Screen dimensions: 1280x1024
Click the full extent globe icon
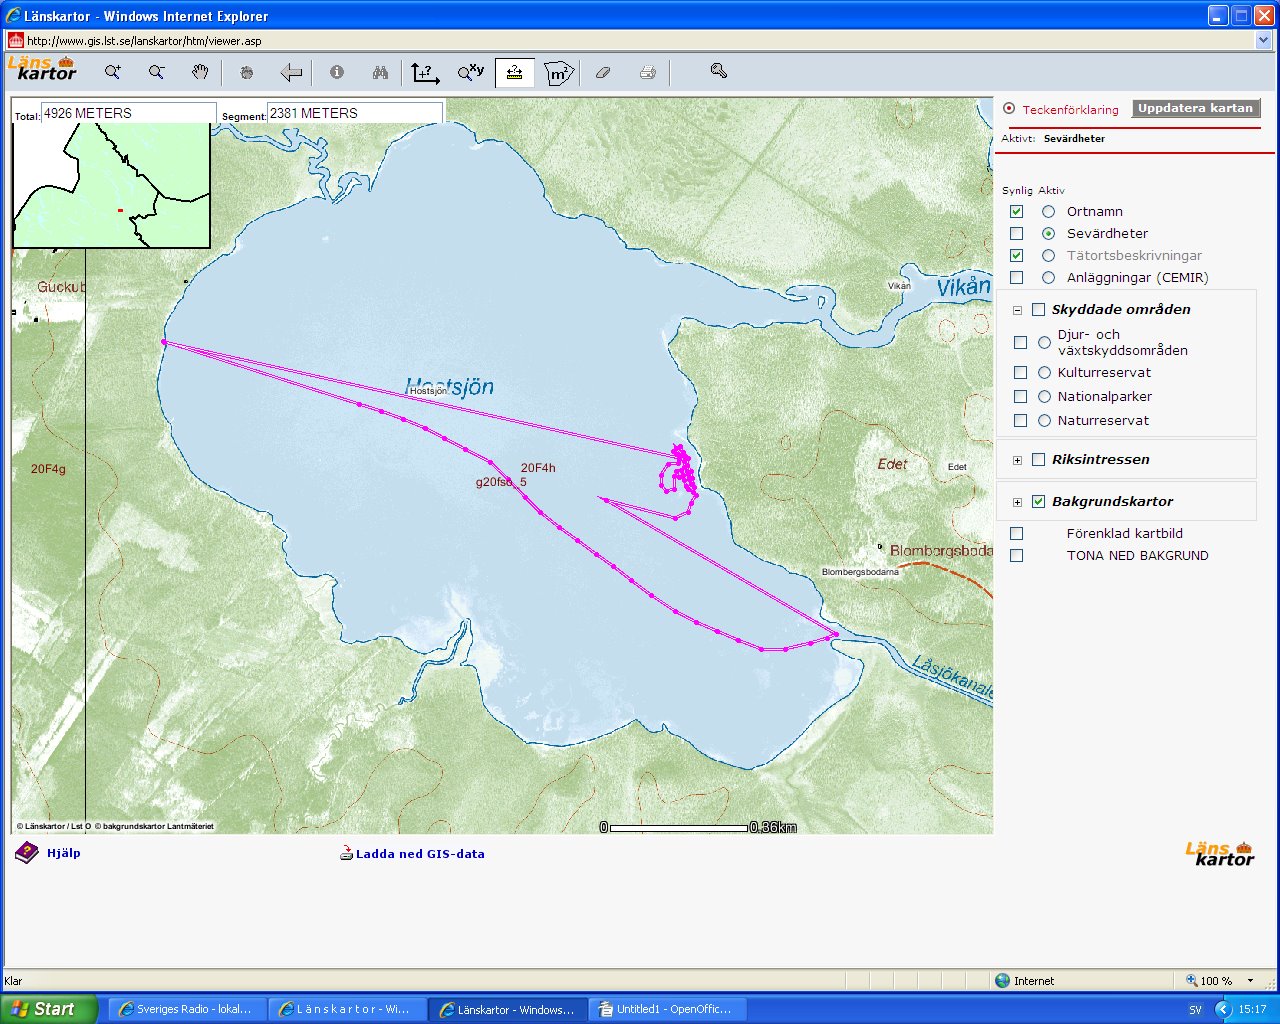247,72
